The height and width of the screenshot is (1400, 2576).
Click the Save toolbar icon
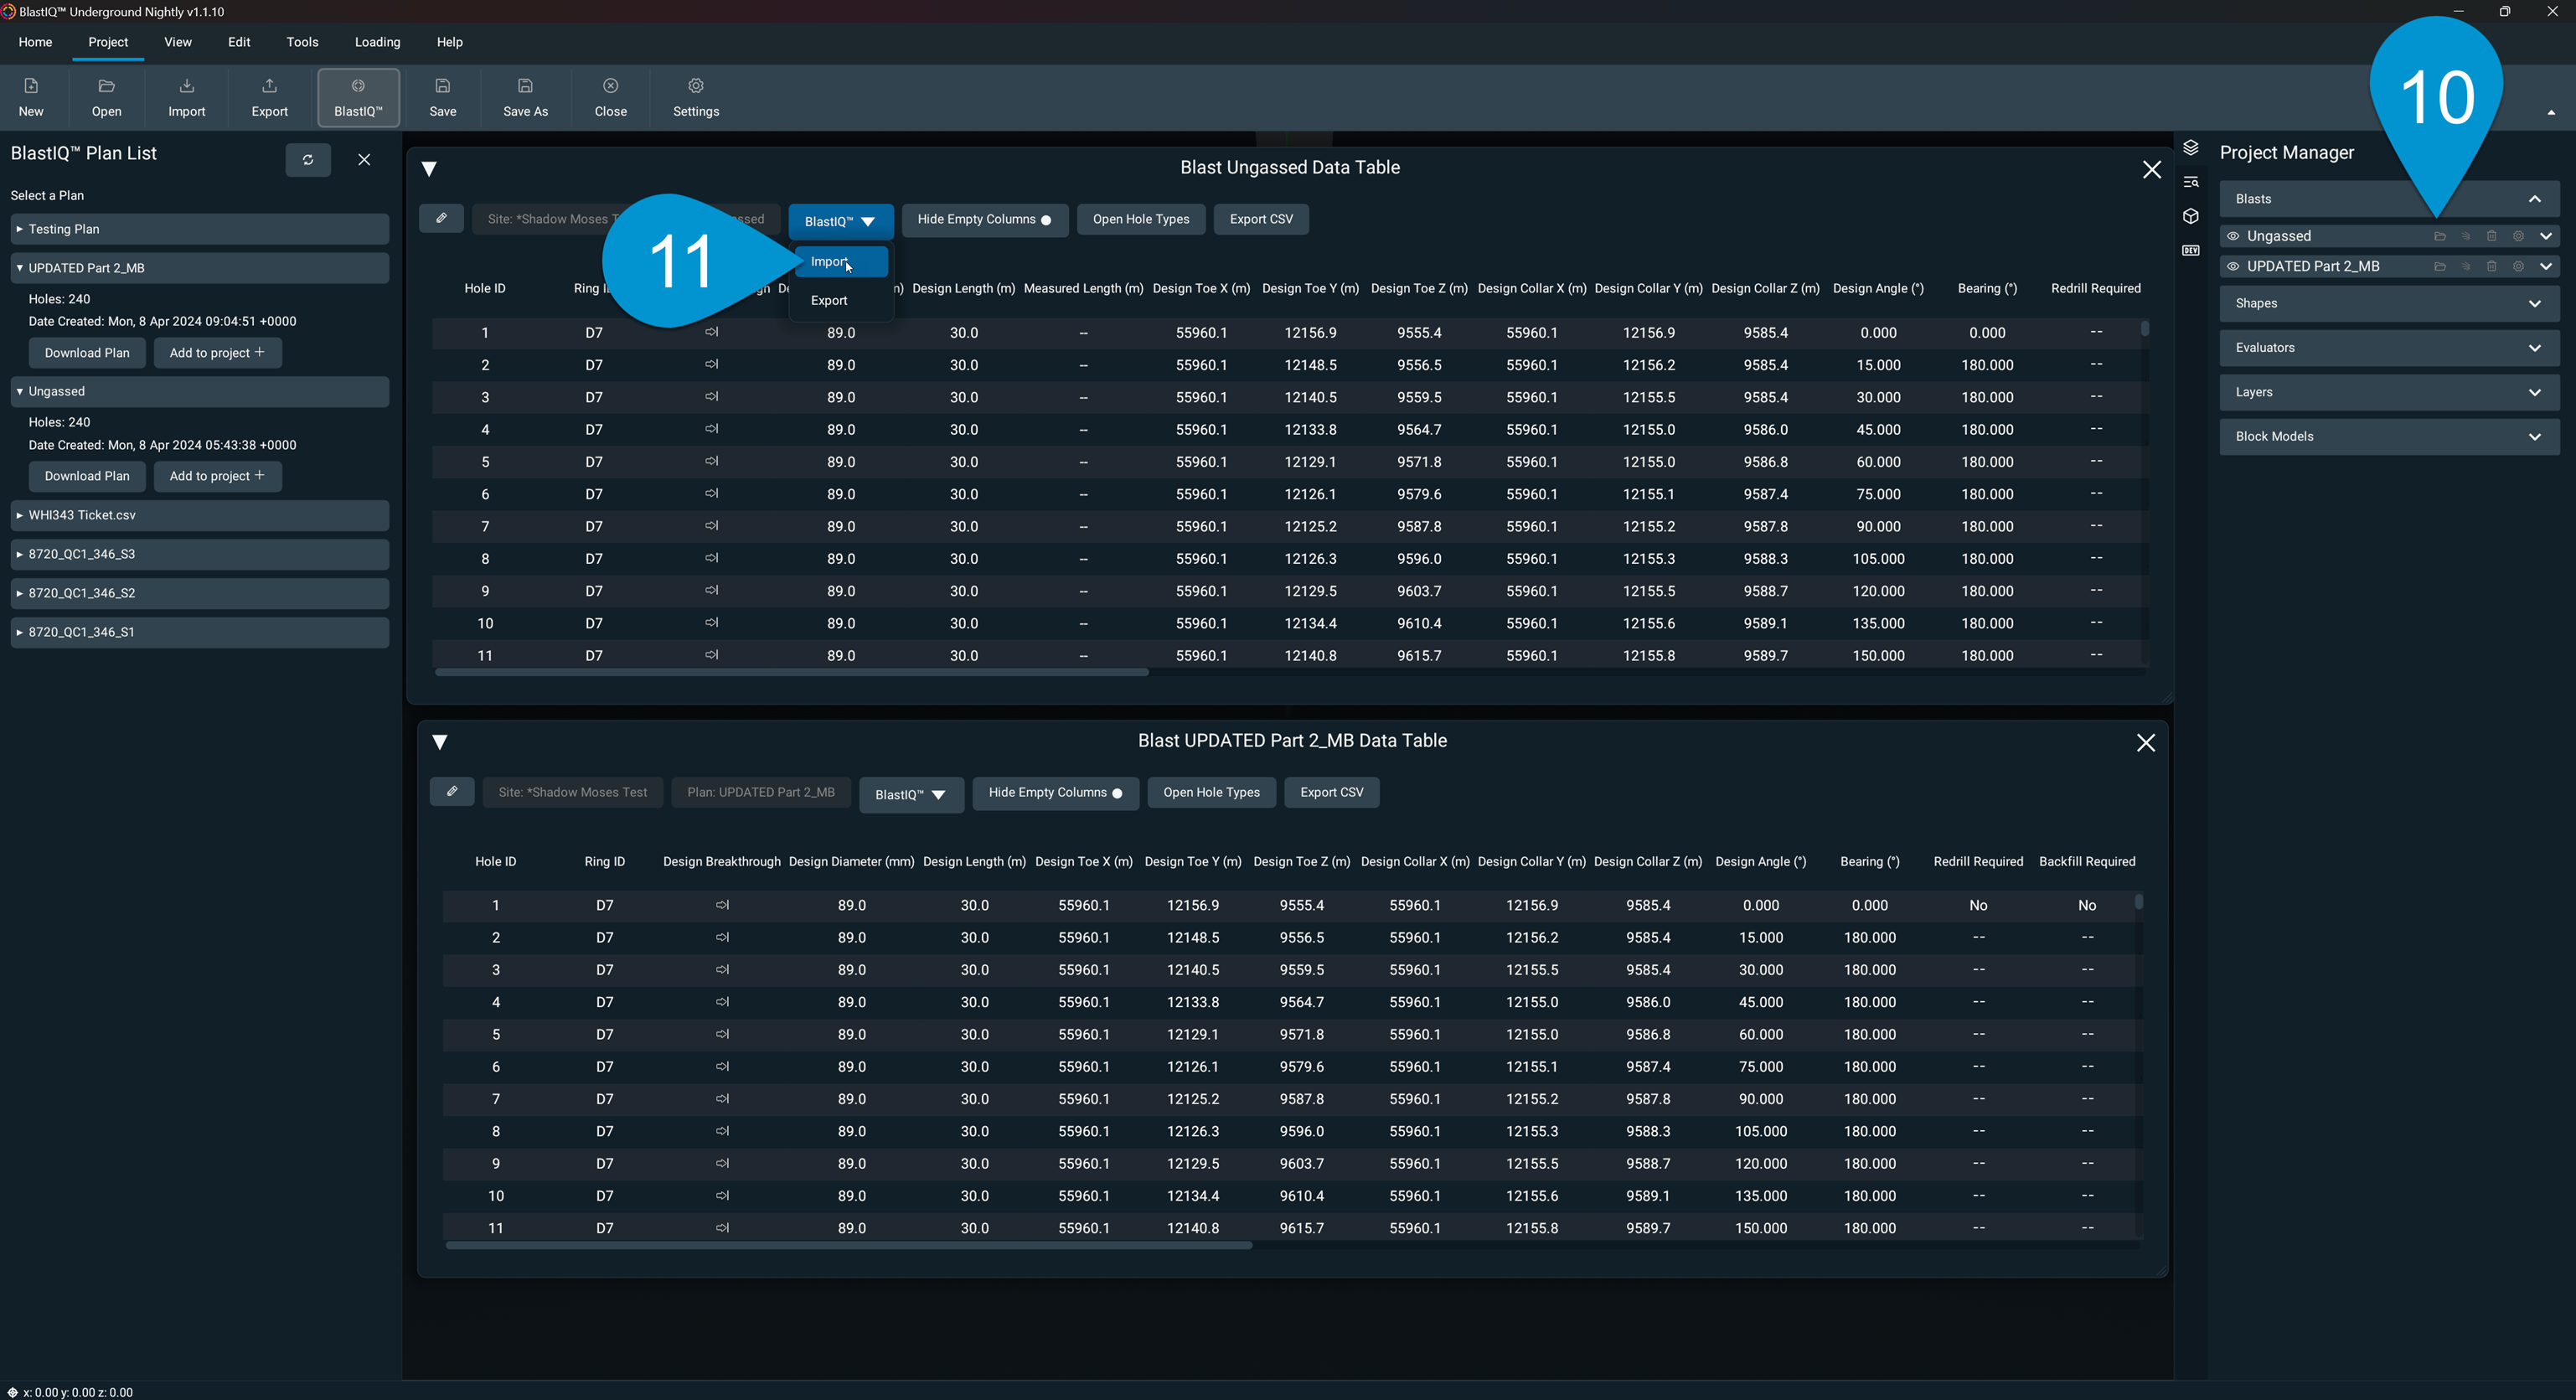[442, 97]
